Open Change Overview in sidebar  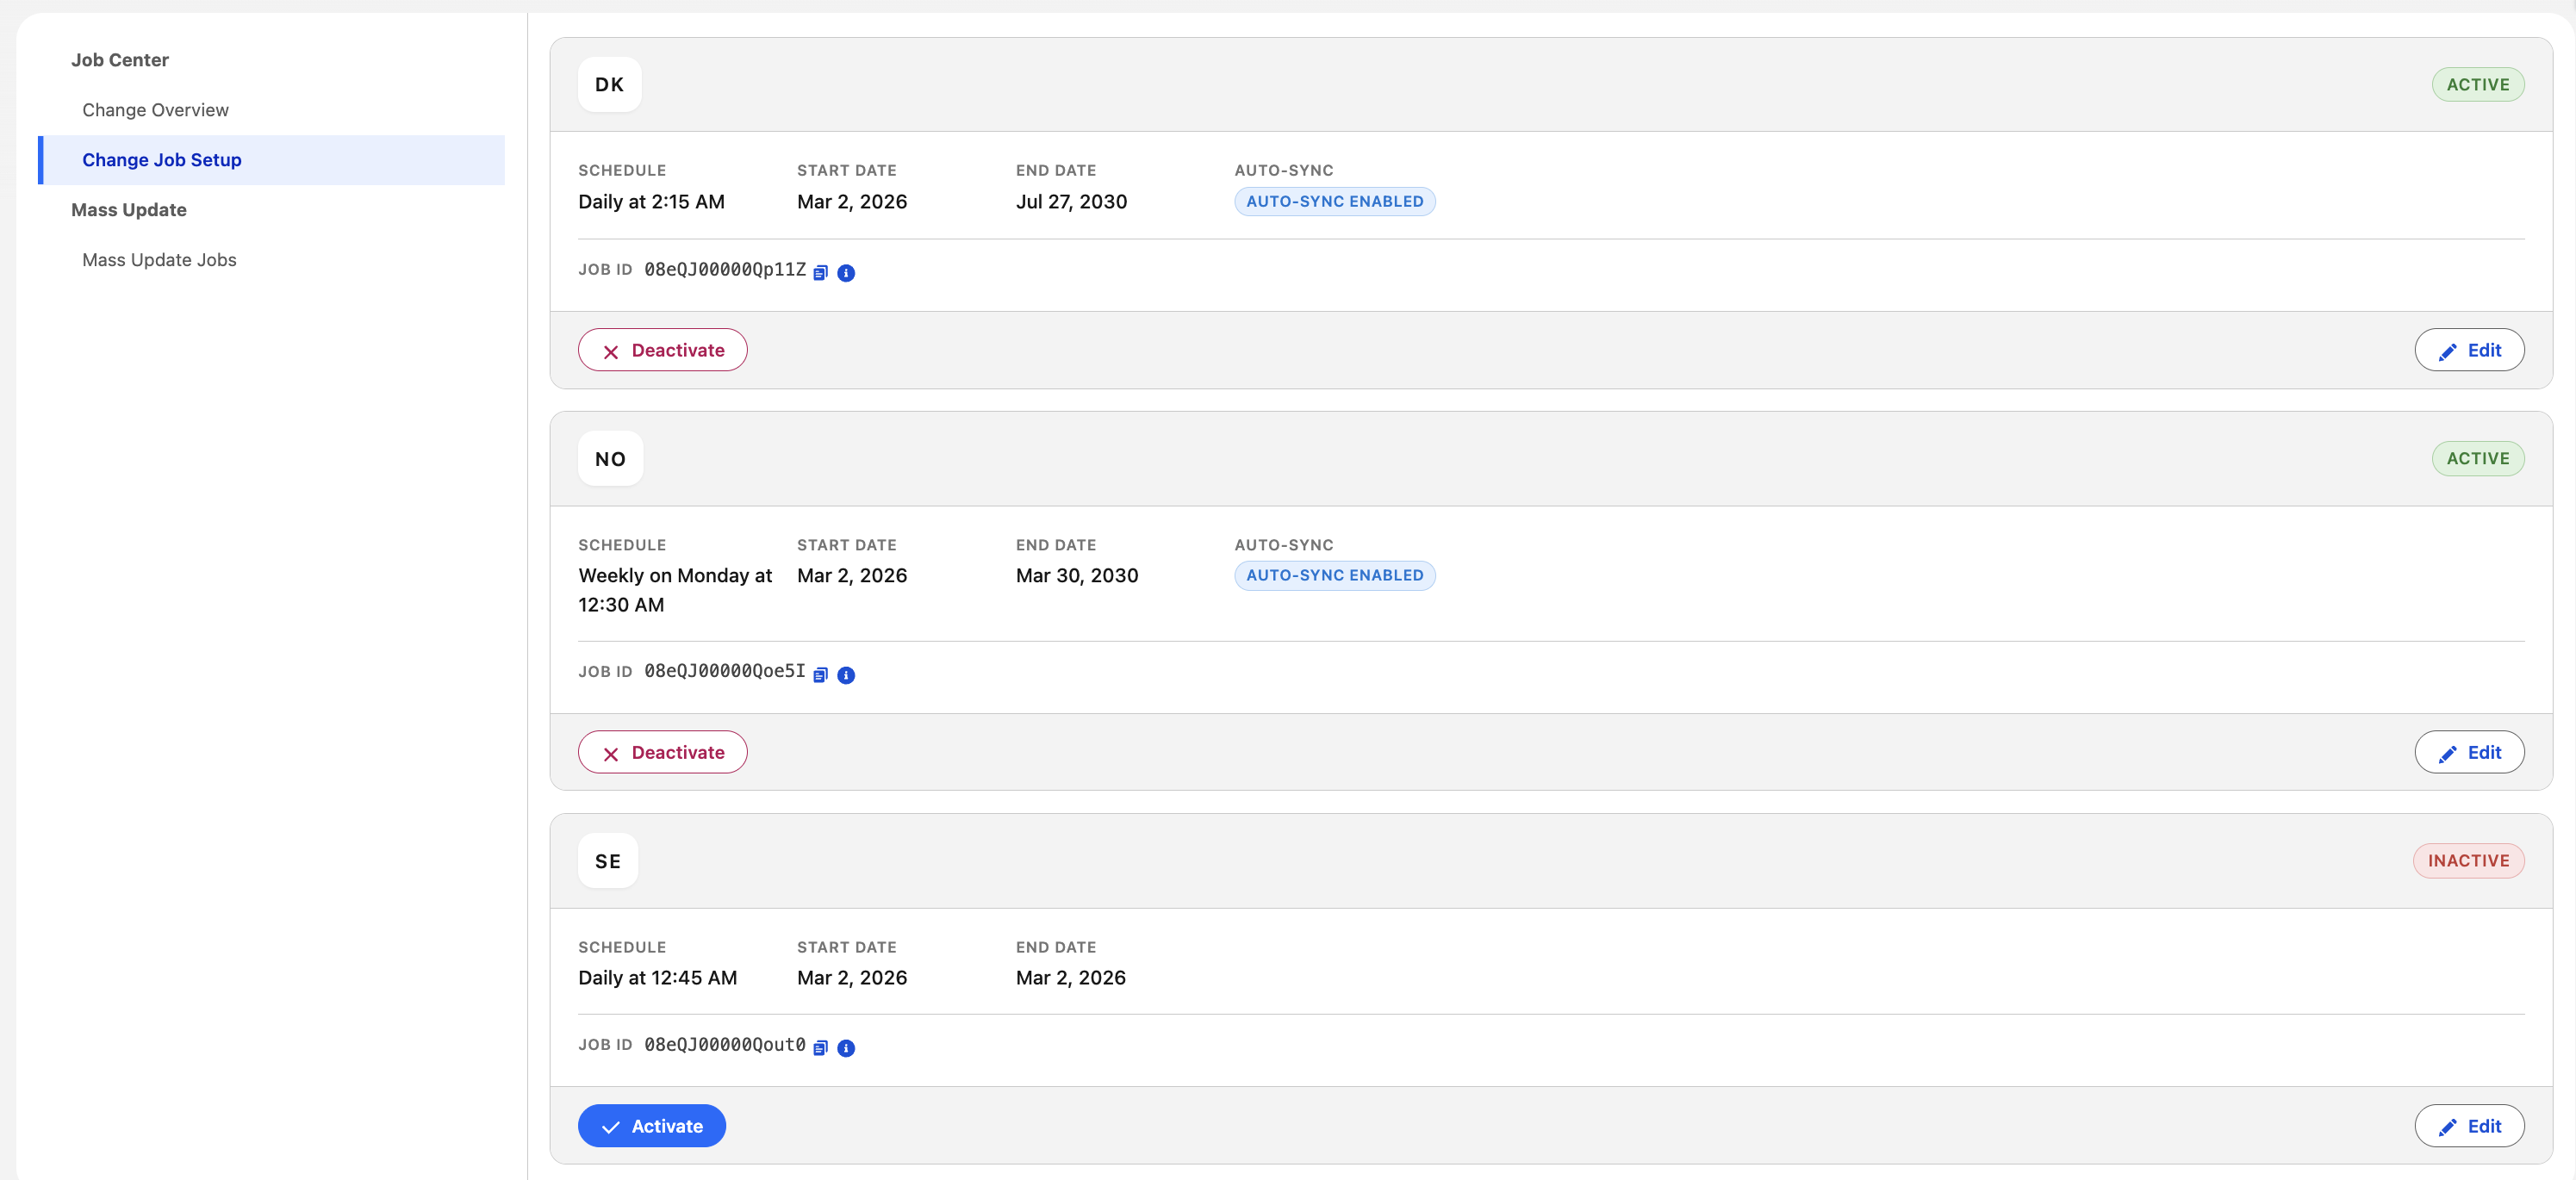pyautogui.click(x=155, y=110)
